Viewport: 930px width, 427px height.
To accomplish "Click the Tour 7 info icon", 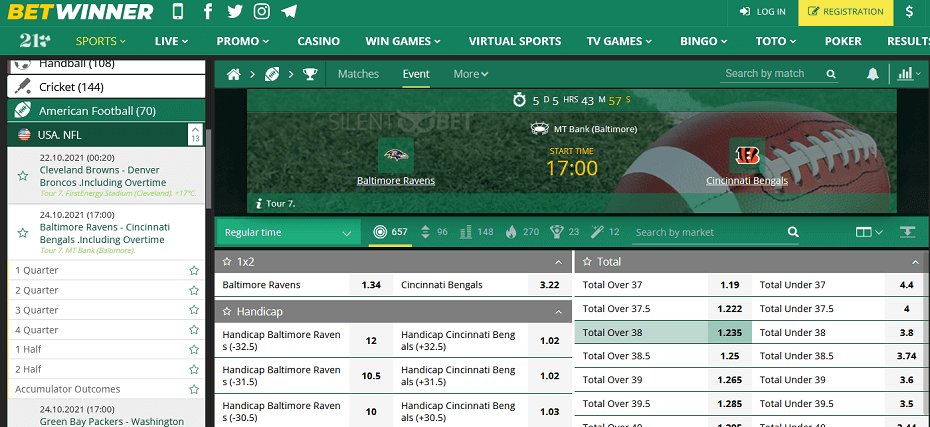I will (259, 203).
